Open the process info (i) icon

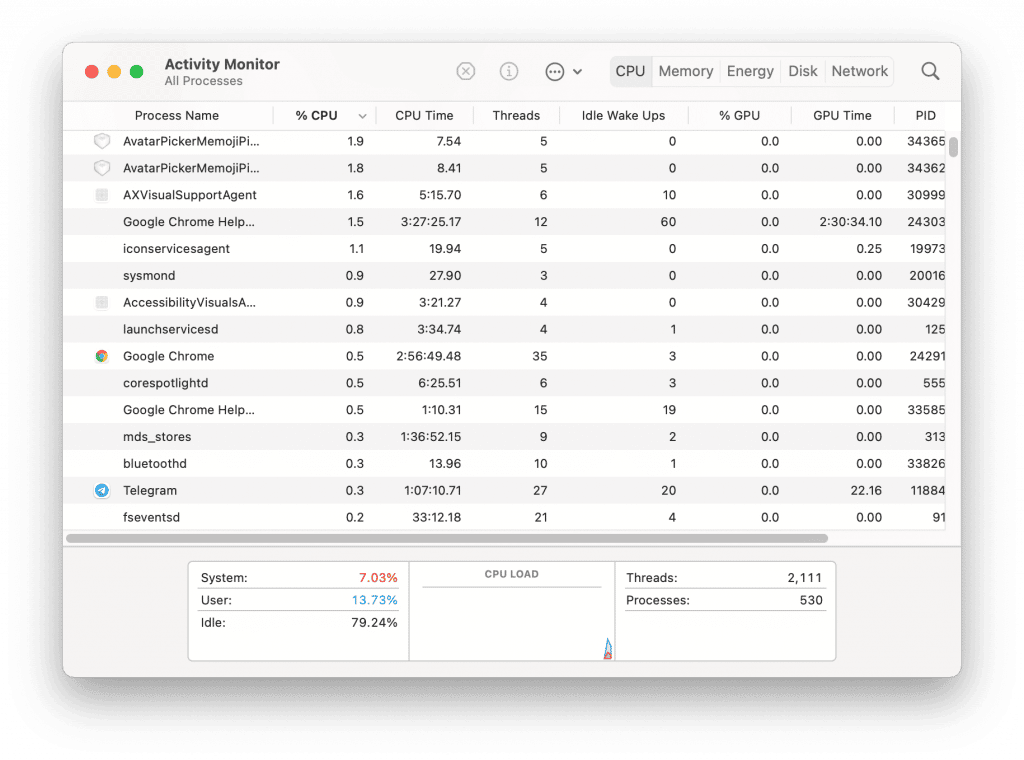[509, 71]
